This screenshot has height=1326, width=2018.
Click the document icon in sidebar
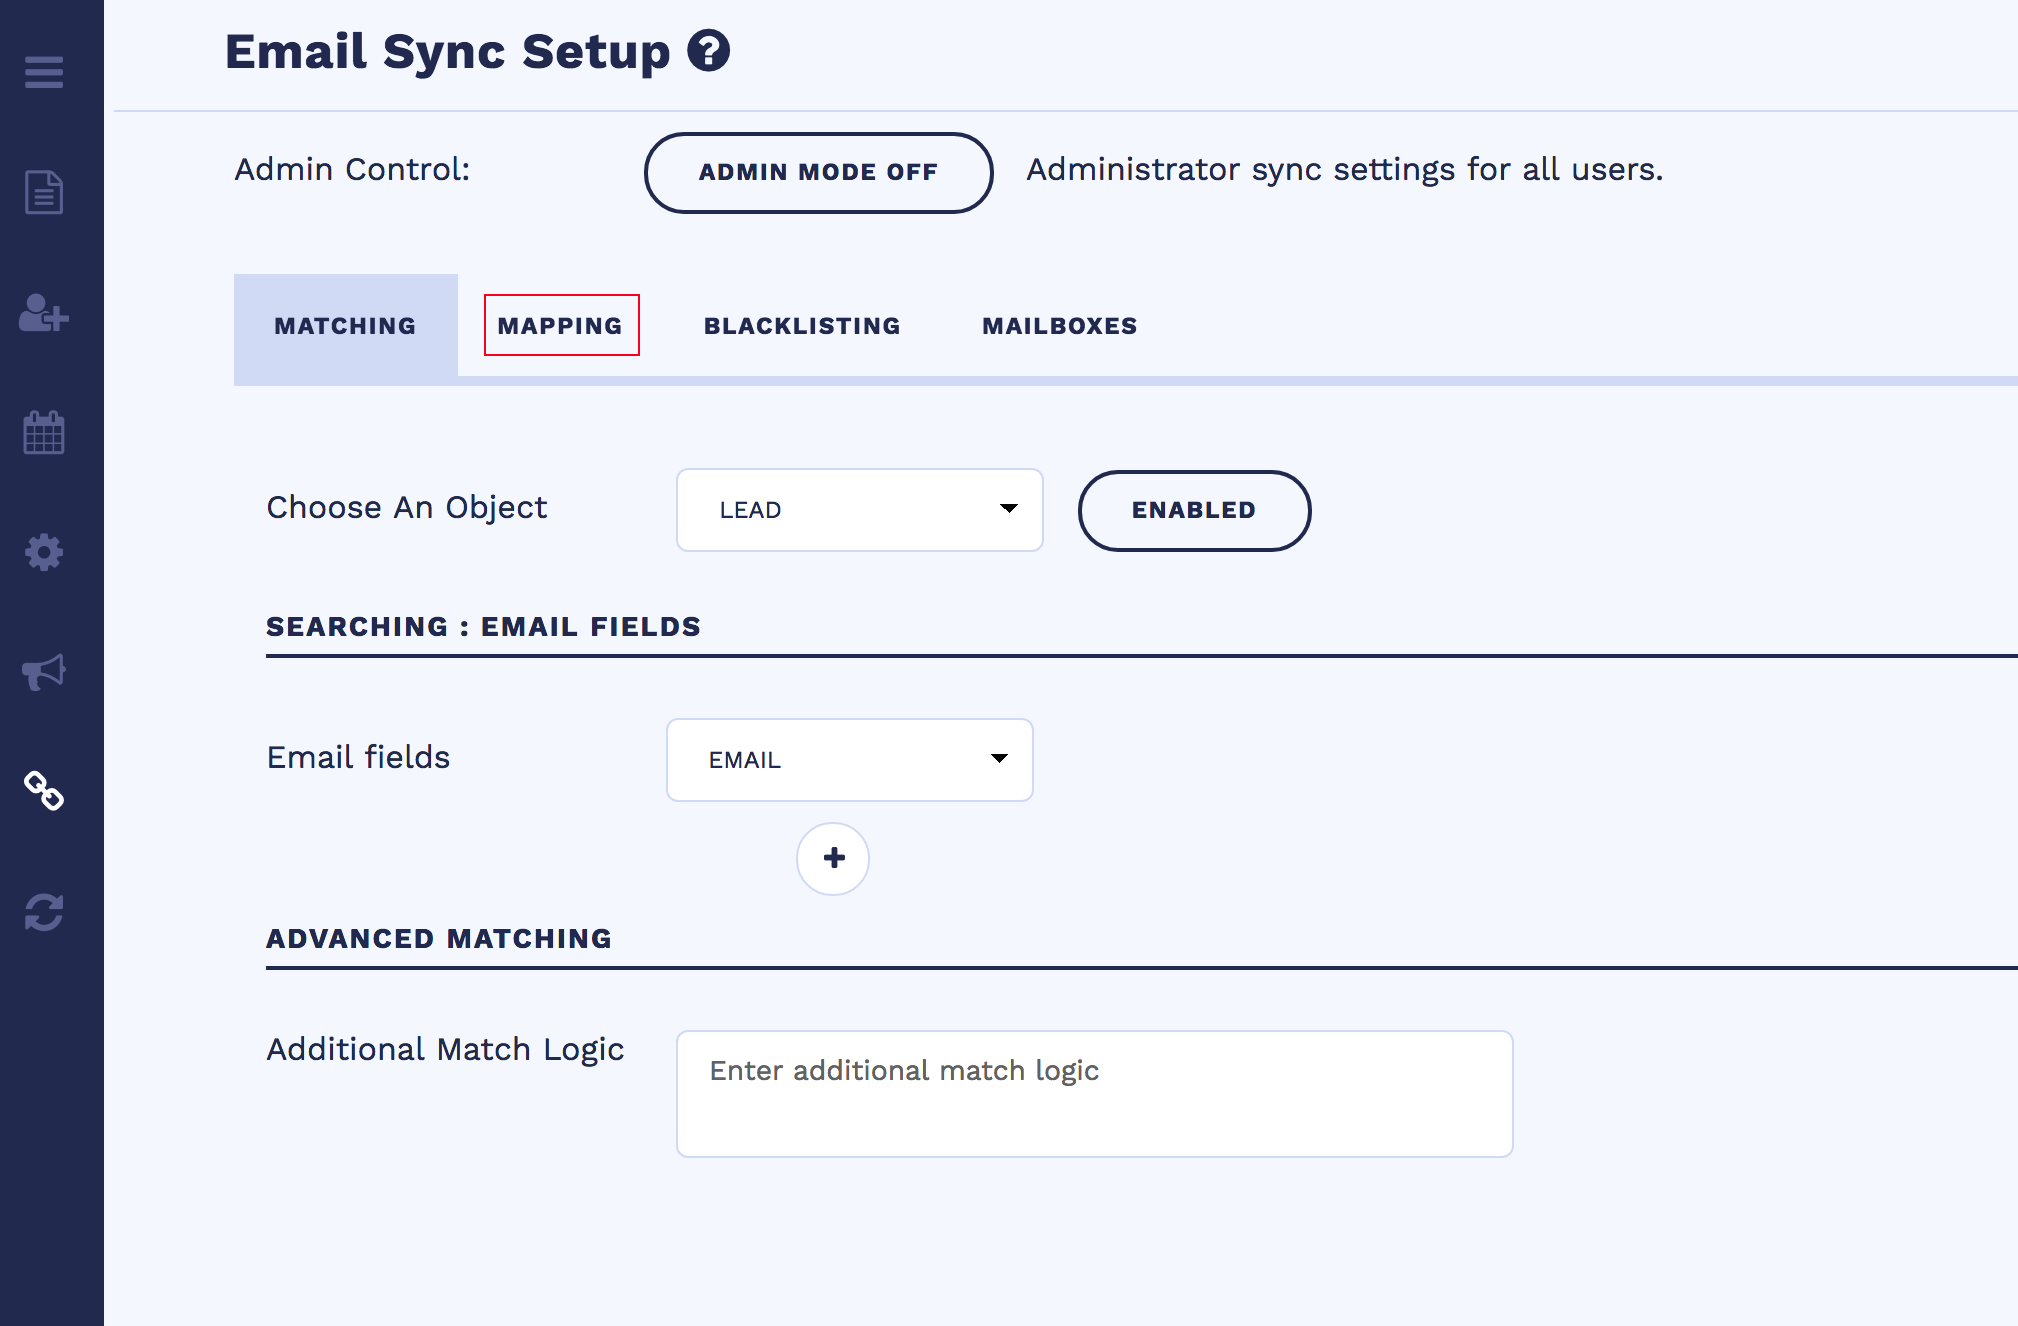pyautogui.click(x=44, y=192)
